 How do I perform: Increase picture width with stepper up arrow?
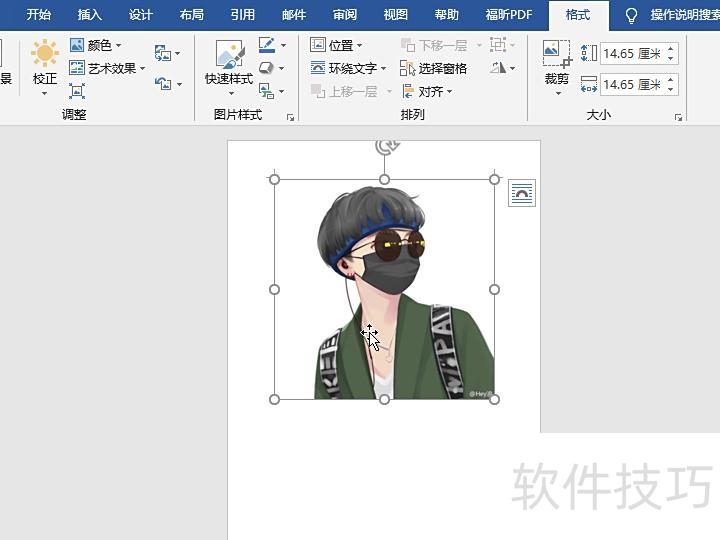[671, 79]
